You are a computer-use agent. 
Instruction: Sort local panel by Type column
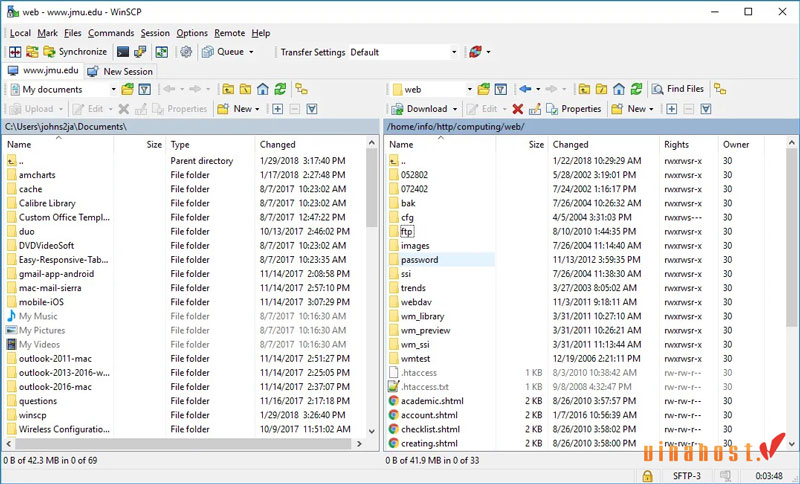(211, 145)
